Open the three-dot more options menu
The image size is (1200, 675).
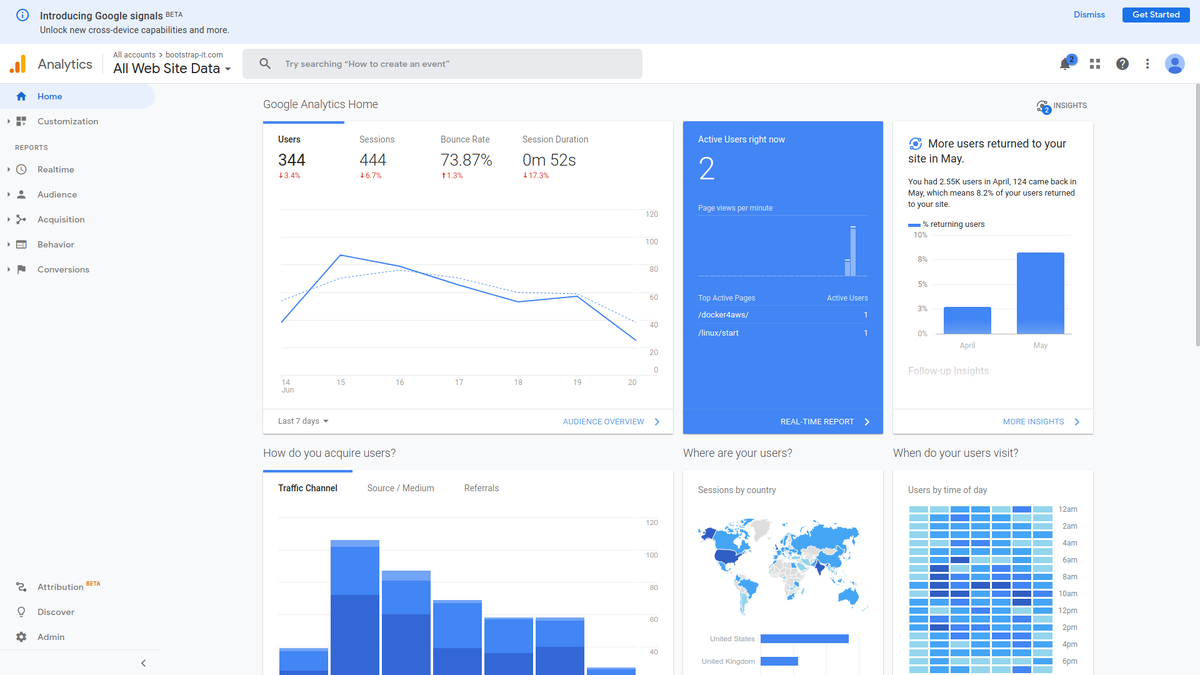tap(1148, 64)
